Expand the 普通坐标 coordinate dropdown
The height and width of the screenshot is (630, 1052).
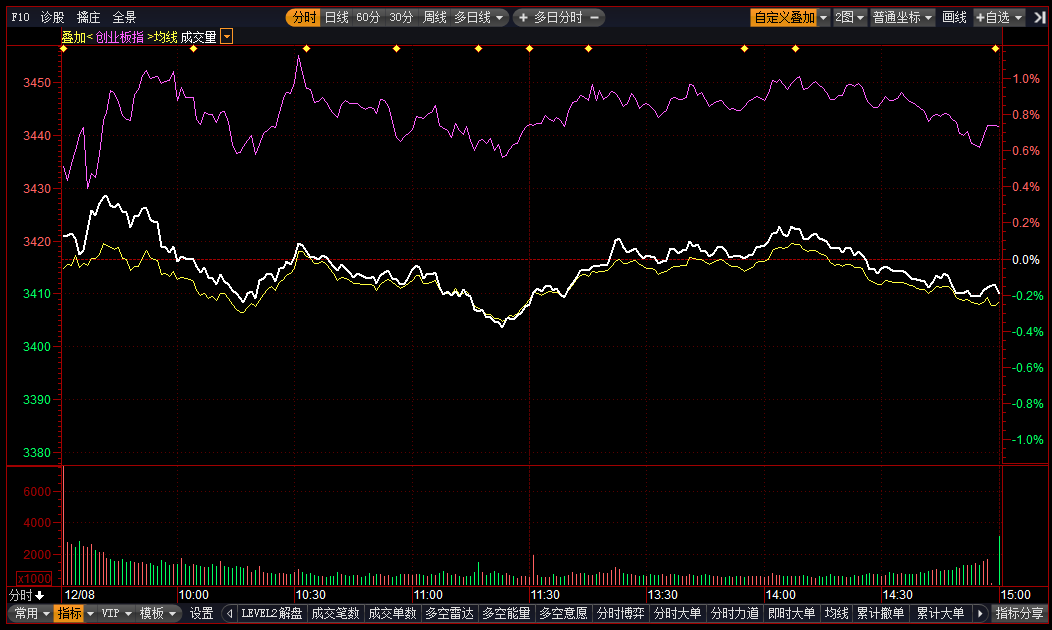pos(902,18)
